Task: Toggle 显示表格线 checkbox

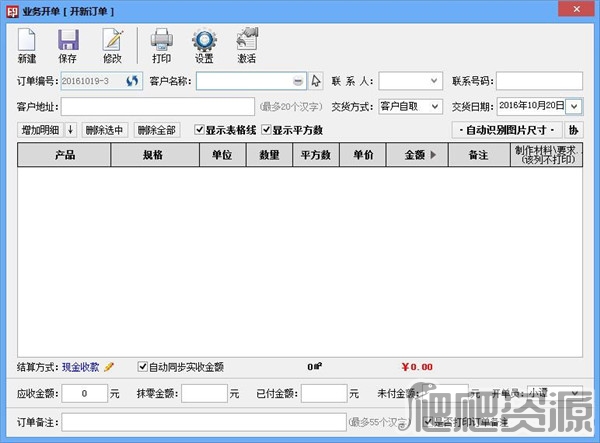Action: click(x=199, y=130)
